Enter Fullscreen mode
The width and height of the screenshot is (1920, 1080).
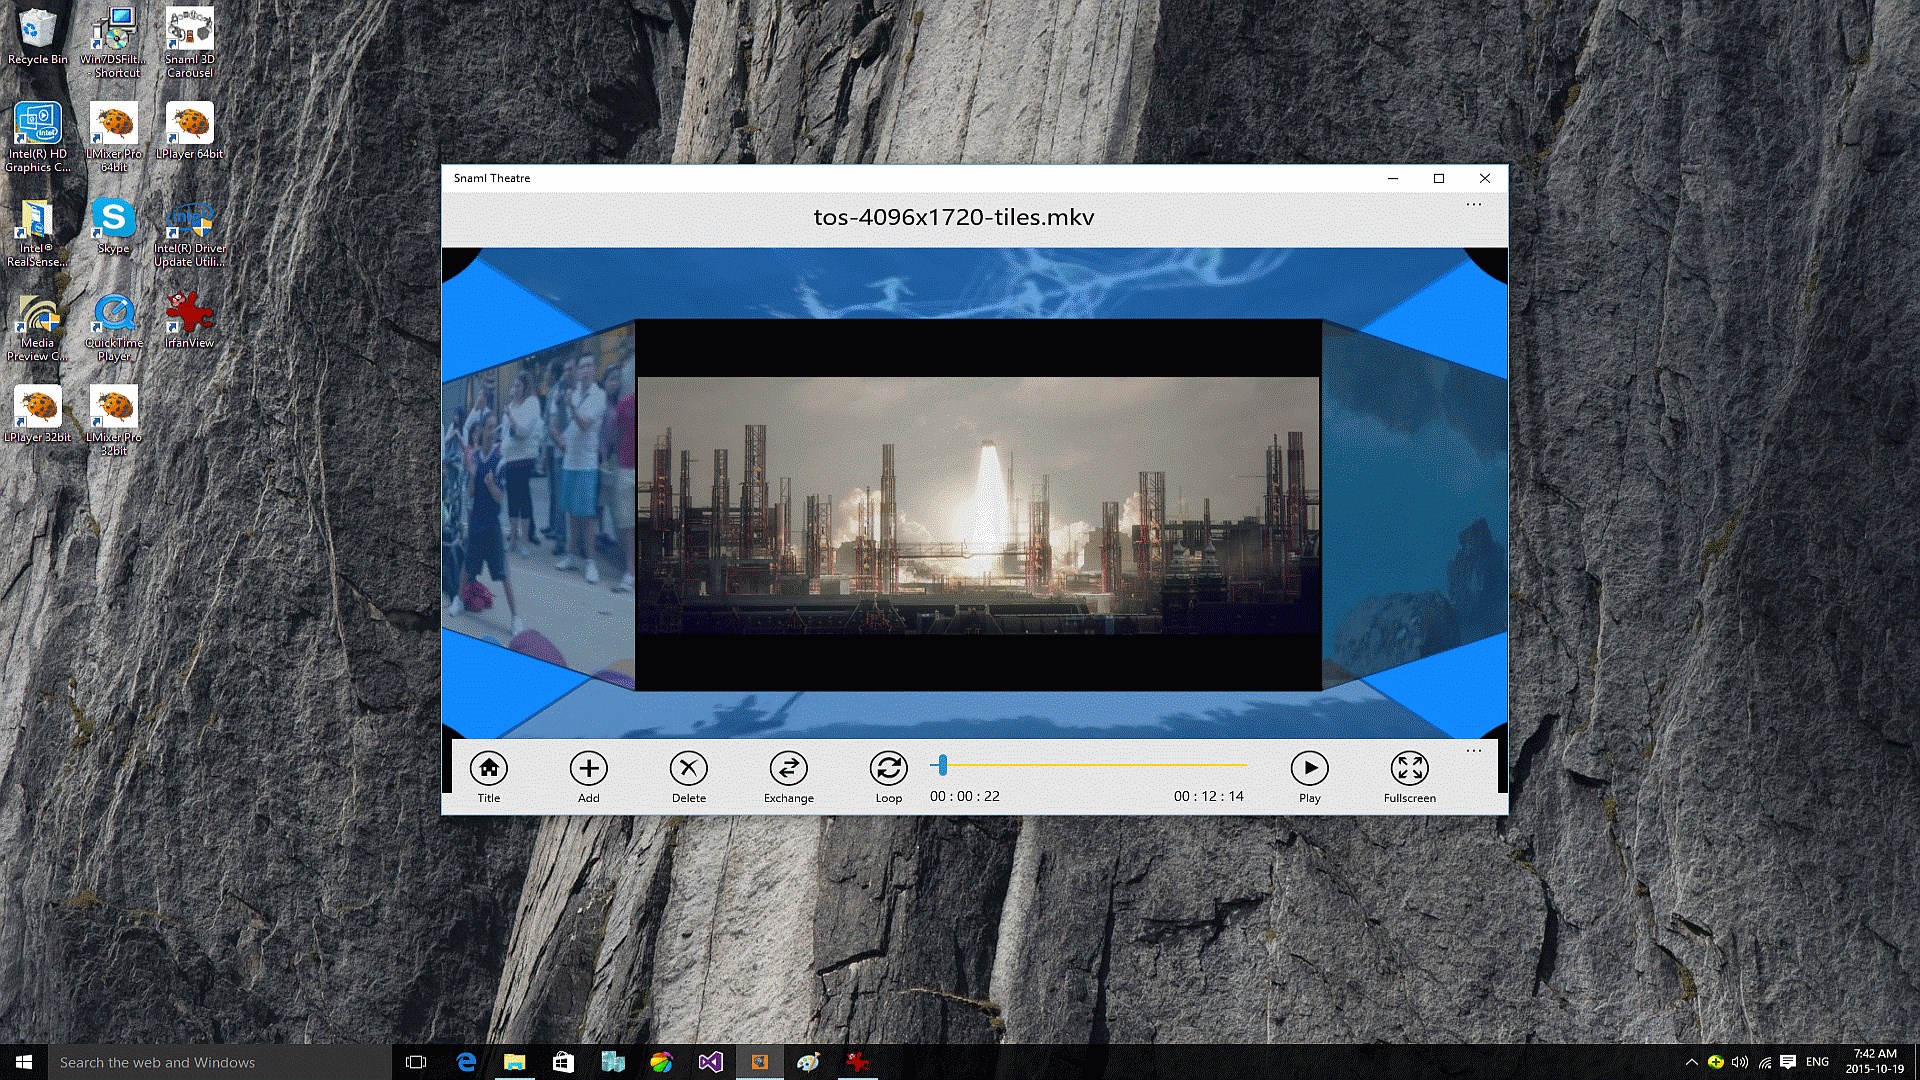click(x=1409, y=768)
